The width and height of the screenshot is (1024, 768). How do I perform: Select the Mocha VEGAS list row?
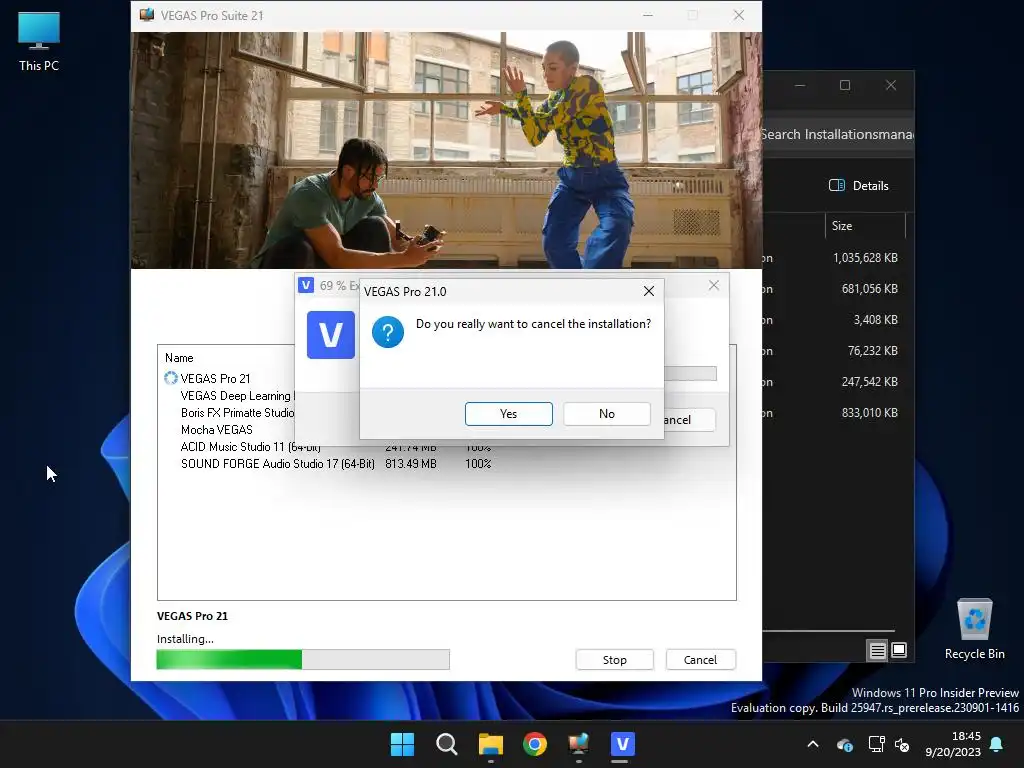point(217,430)
